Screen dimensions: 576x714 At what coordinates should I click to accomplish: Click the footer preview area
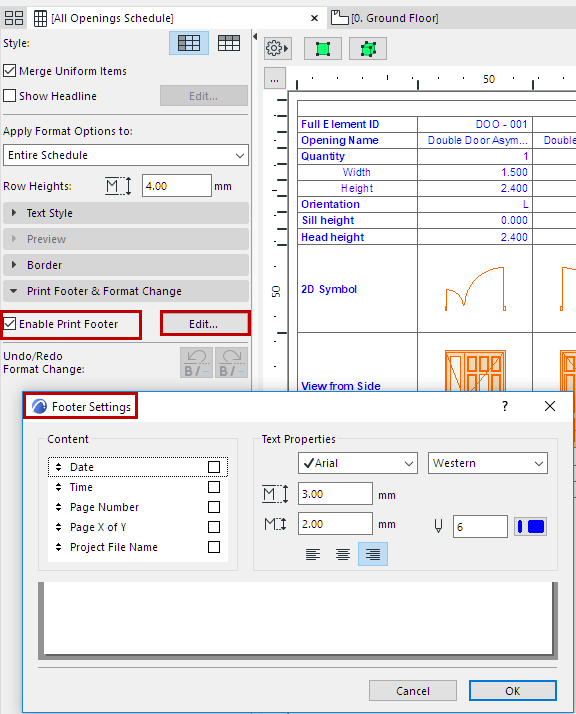(298, 618)
